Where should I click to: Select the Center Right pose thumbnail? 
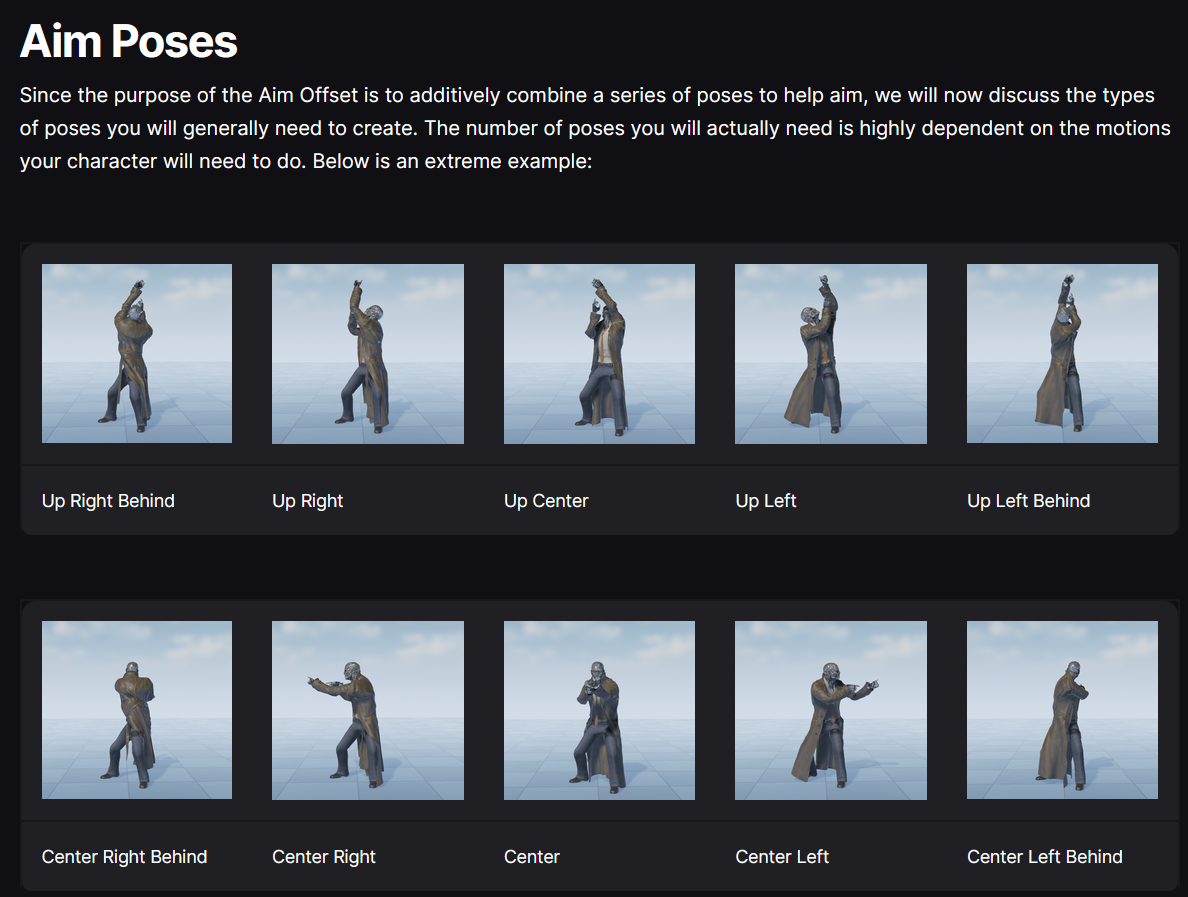click(368, 710)
